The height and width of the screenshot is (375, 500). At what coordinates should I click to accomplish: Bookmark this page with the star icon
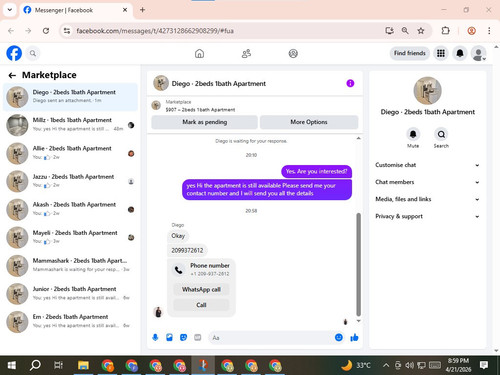[421, 31]
